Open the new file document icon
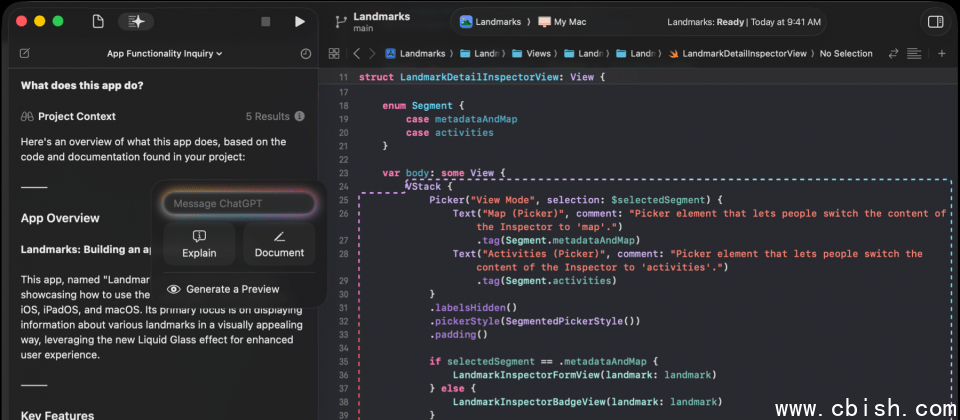Screen dimensions: 960x420 (98, 22)
